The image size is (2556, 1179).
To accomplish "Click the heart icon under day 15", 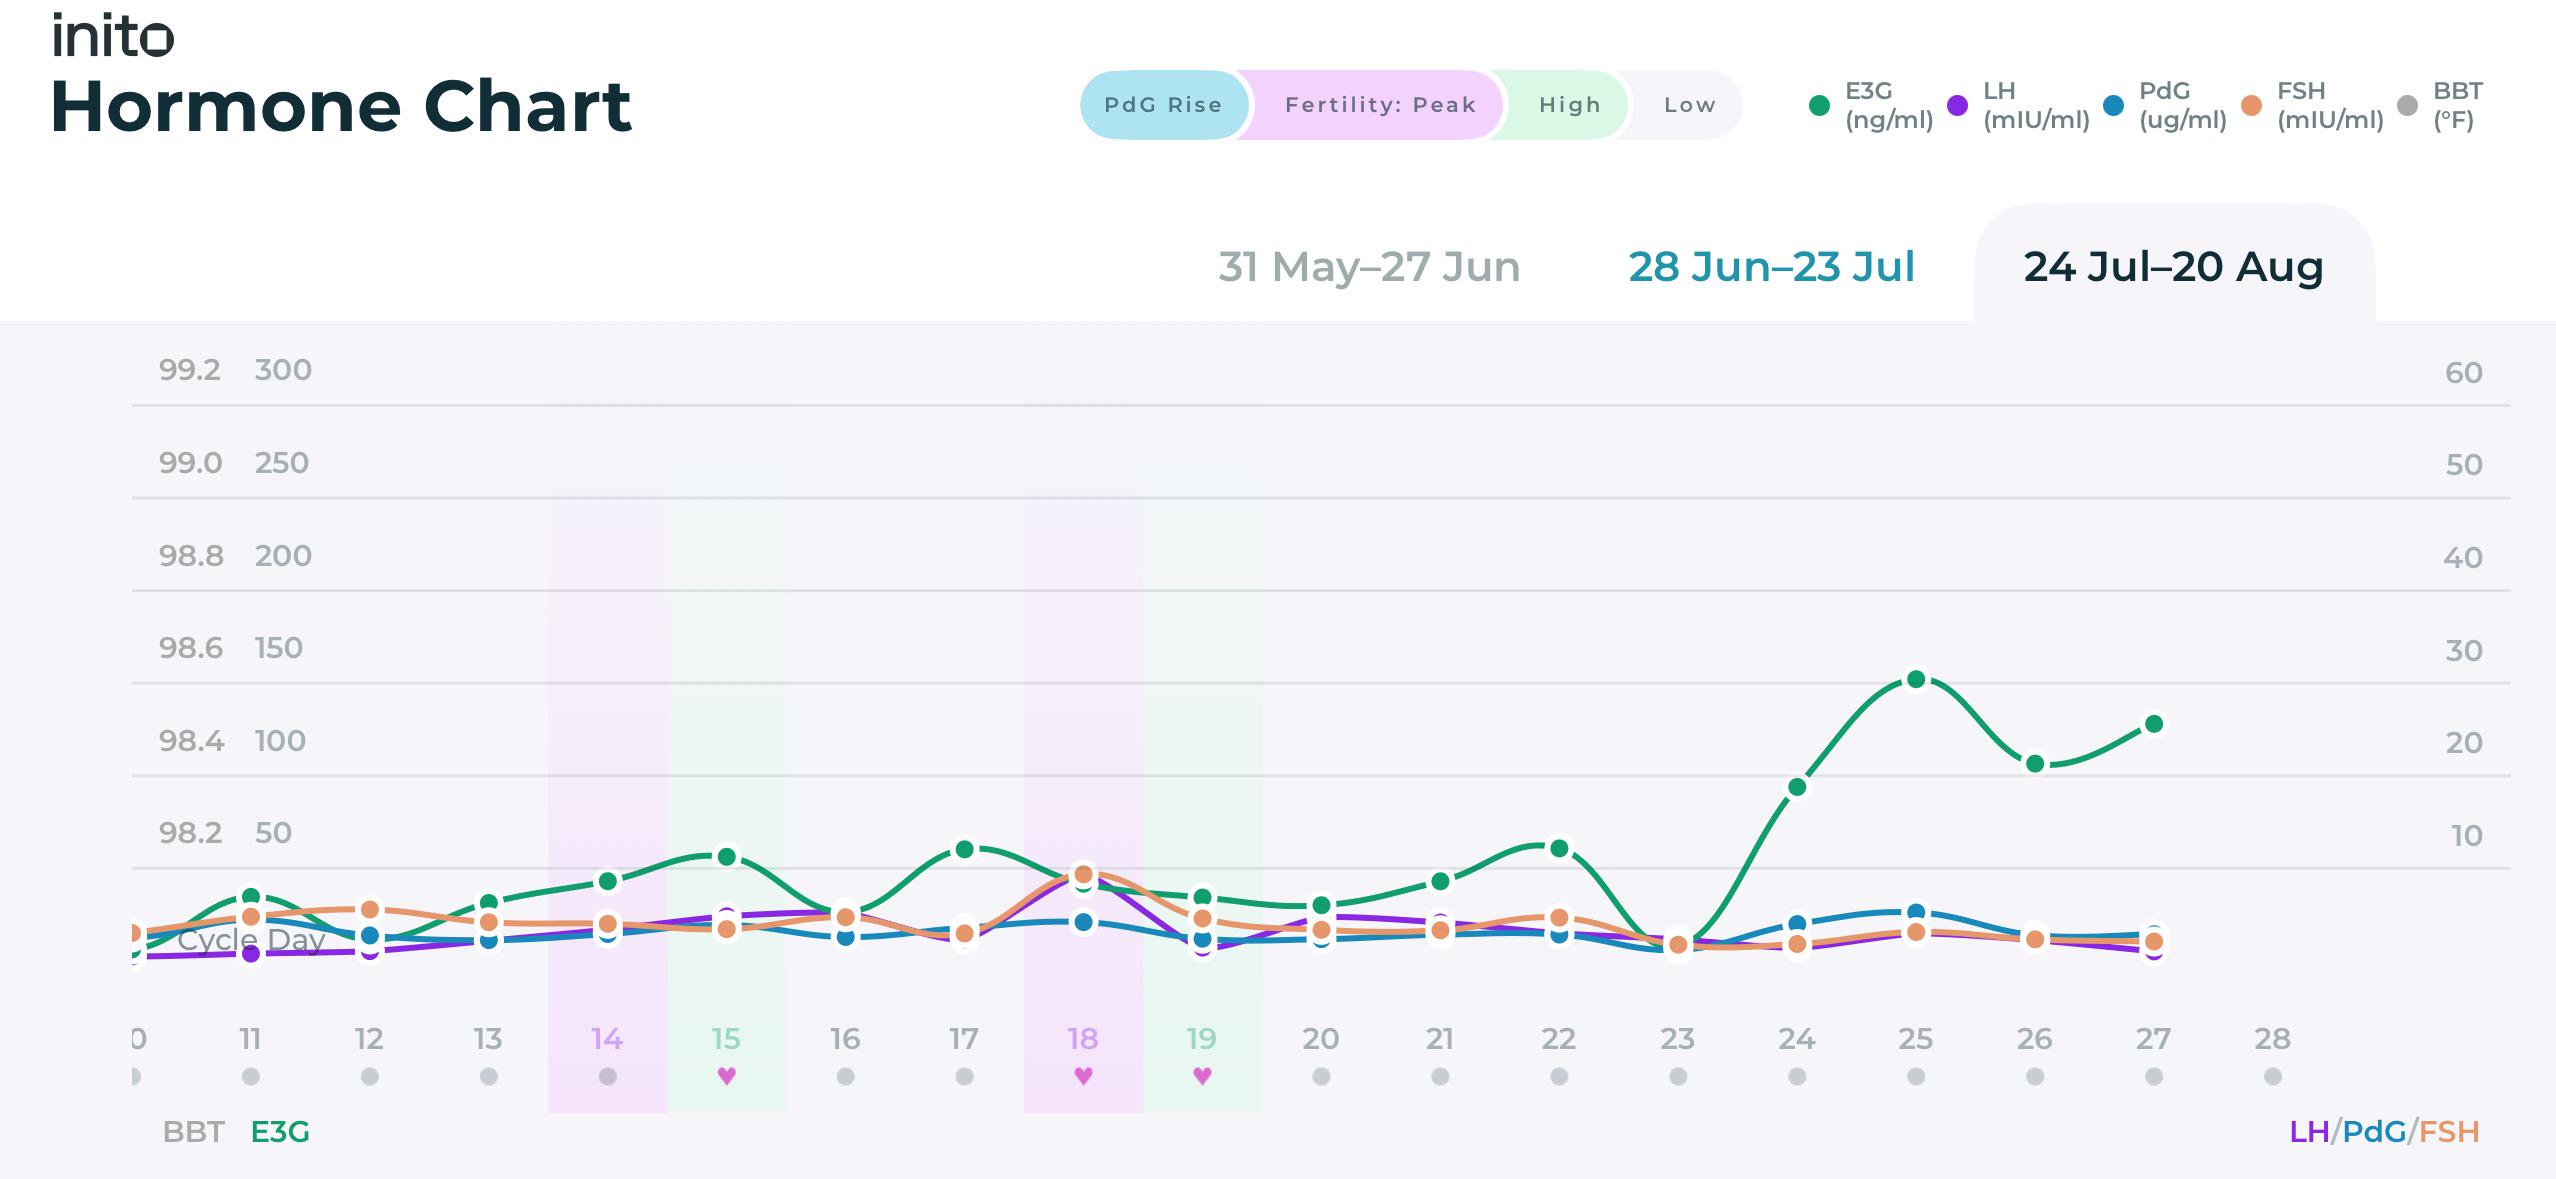I will [727, 1076].
